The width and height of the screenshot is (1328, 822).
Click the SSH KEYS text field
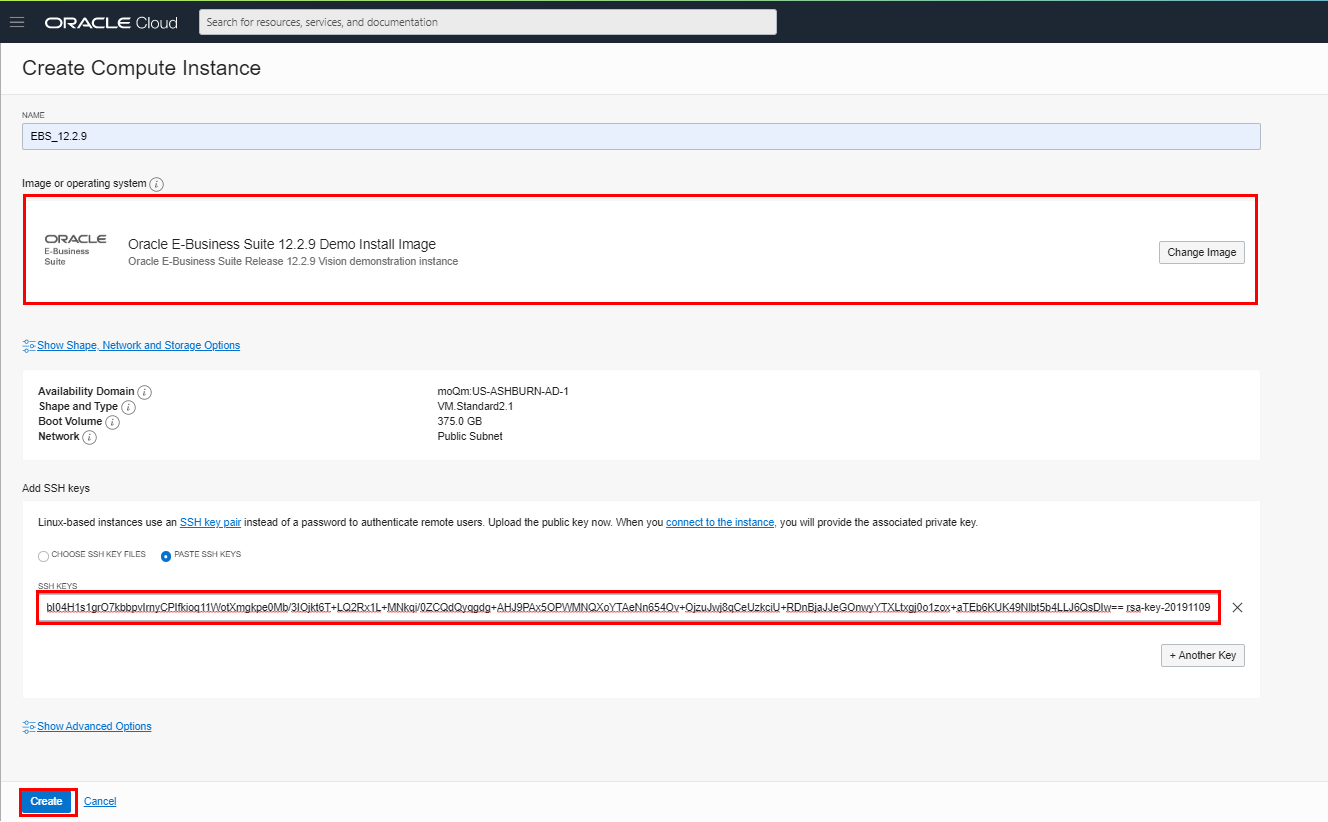click(628, 607)
